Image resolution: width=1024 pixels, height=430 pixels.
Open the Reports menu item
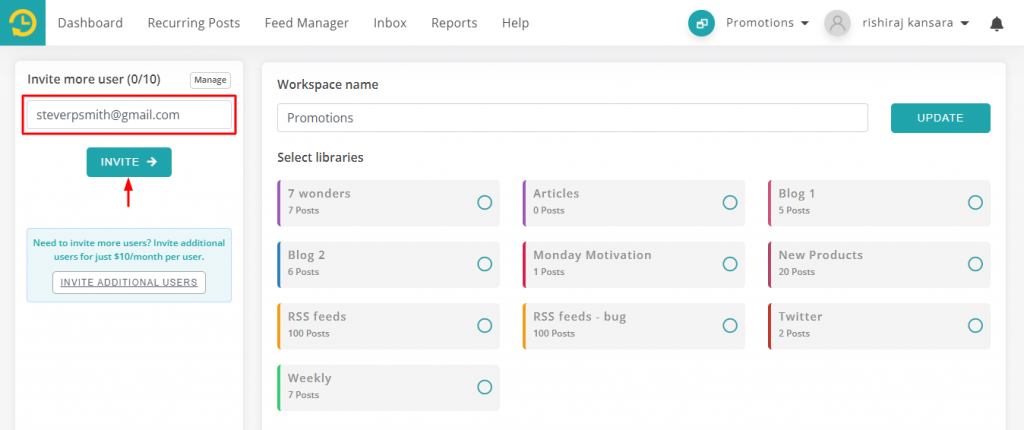(454, 23)
